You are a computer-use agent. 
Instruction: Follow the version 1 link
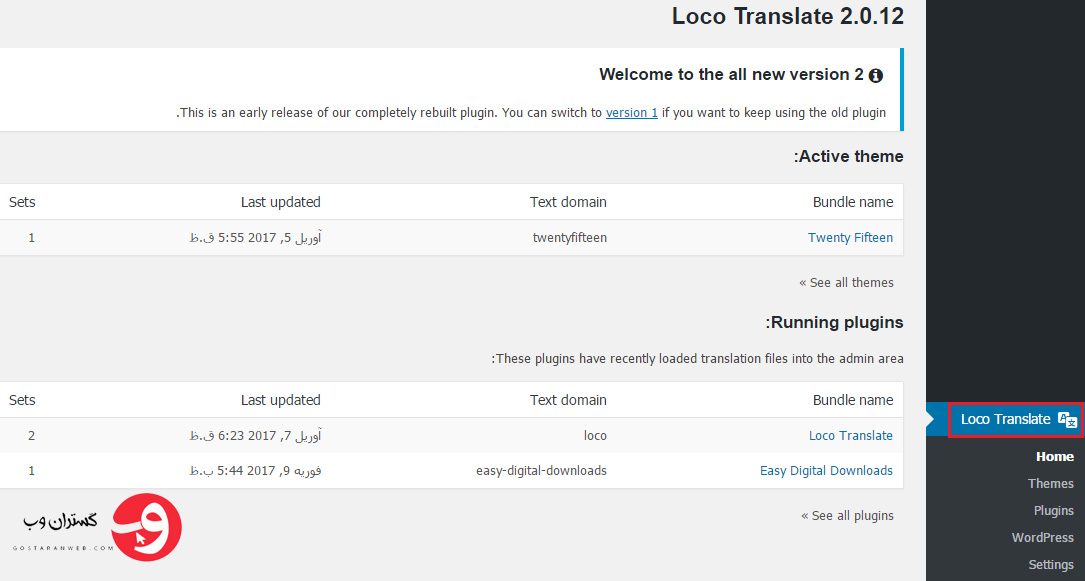[632, 113]
